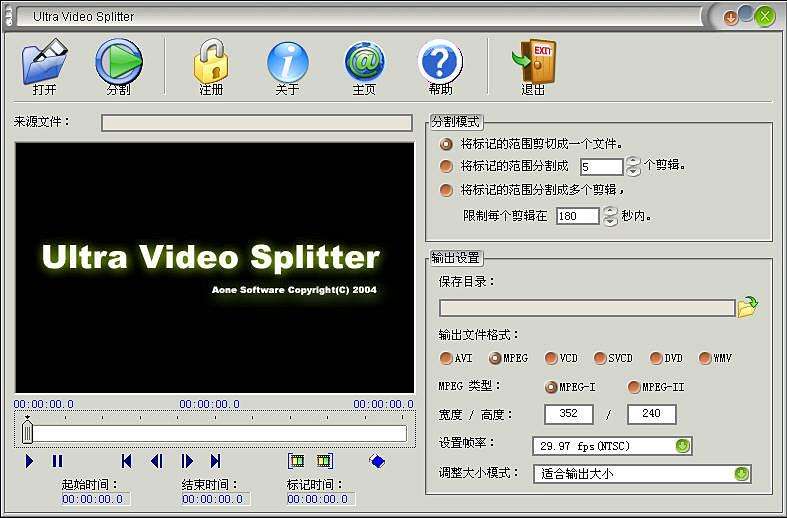Click the blue round title bar button
Screen dimensions: 787x518
pyautogui.click(x=746, y=14)
